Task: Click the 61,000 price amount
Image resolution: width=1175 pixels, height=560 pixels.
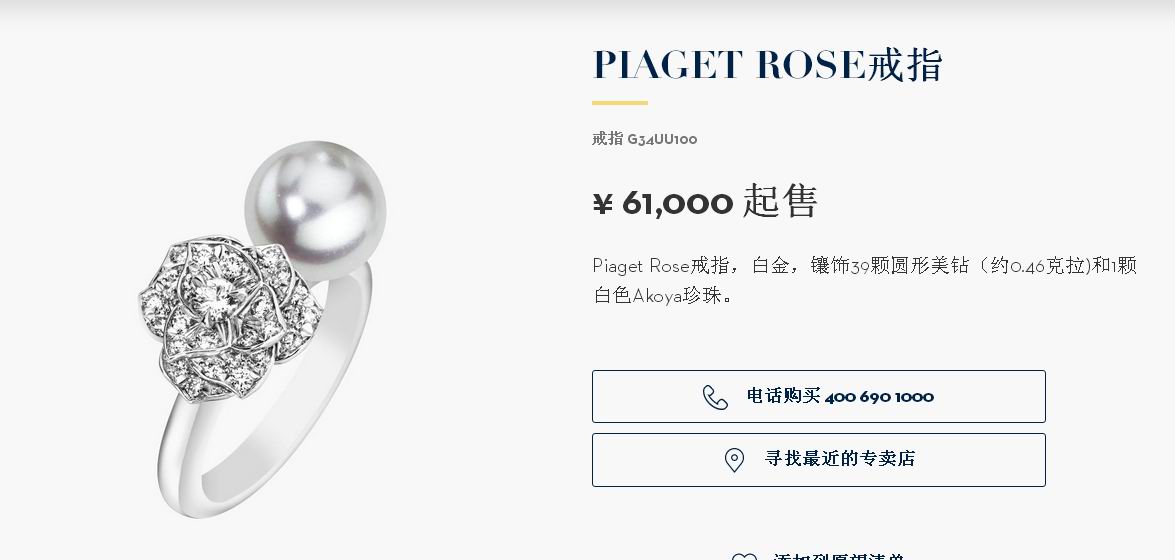Action: [x=677, y=202]
